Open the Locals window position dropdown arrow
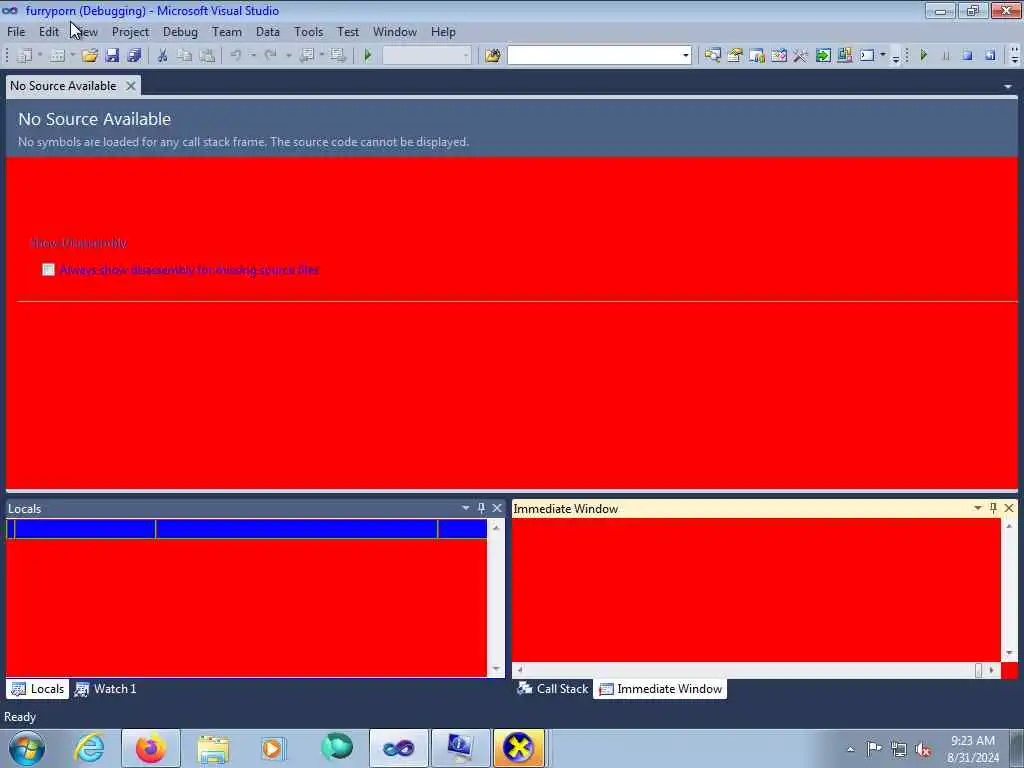 click(466, 507)
